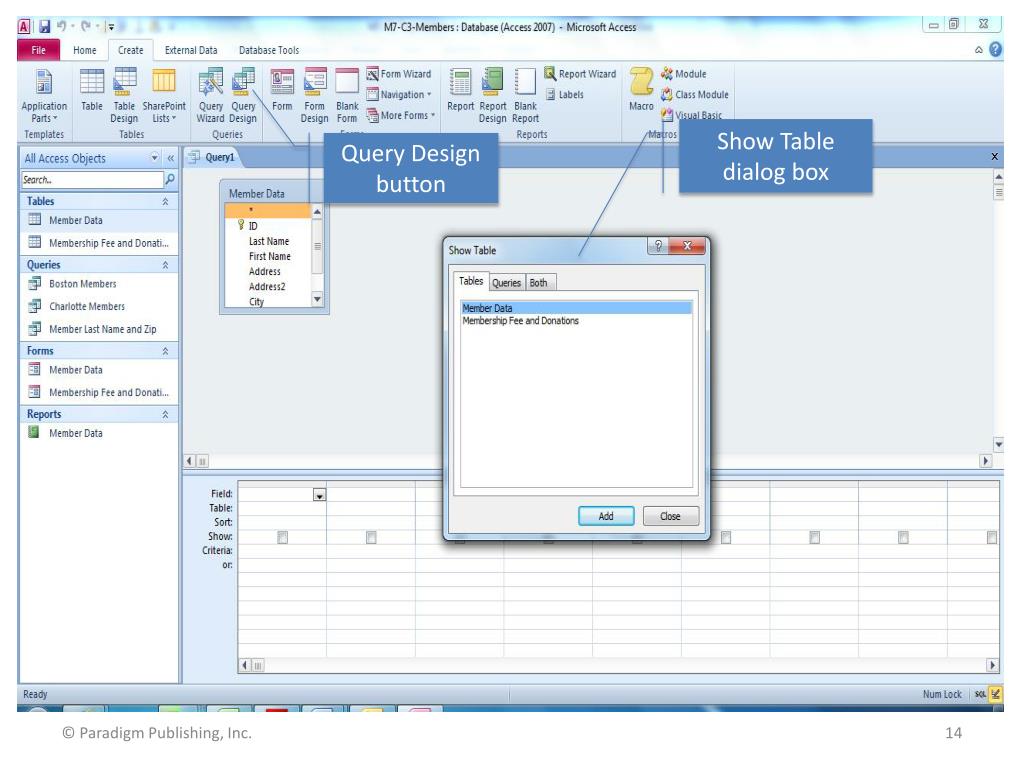
Task: Open the Database Tools tab
Action: (268, 50)
